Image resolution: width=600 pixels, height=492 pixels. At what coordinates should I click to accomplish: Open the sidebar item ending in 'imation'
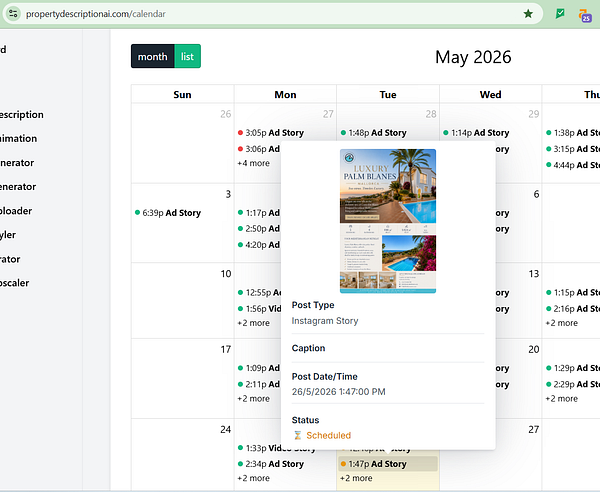[x=18, y=138]
